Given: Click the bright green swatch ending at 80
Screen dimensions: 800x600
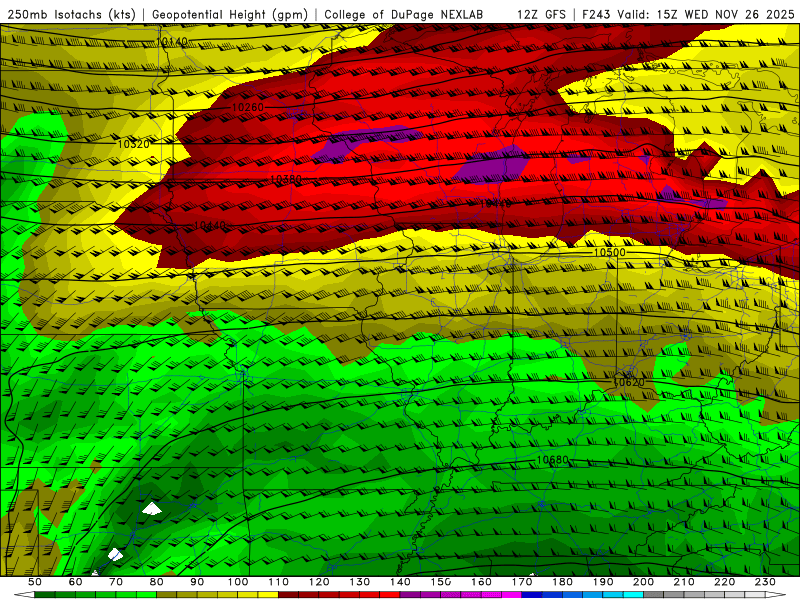Looking at the screenshot, I should point(146,595).
